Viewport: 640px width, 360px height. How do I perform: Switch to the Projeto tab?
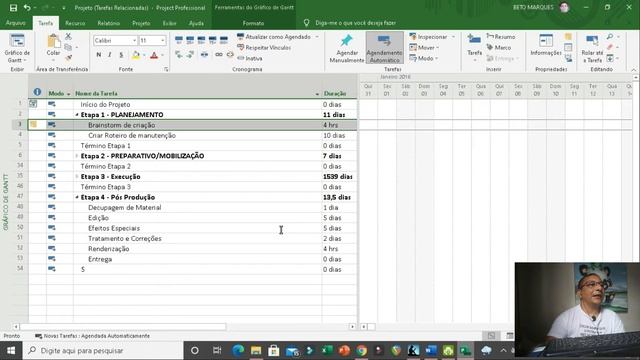click(141, 23)
